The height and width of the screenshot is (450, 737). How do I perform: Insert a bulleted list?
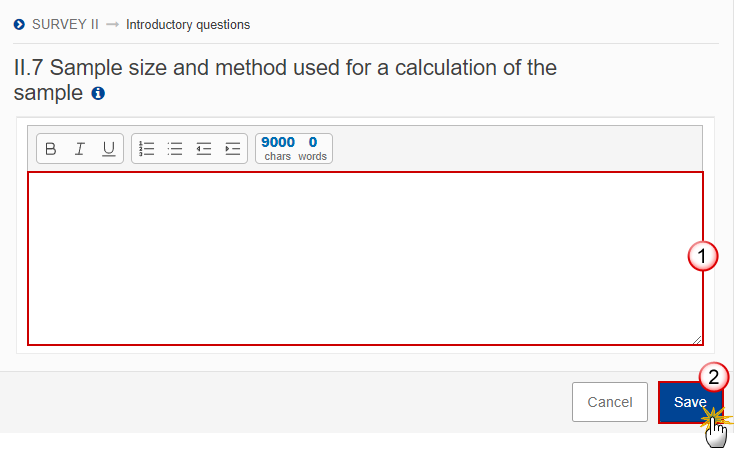[x=175, y=149]
